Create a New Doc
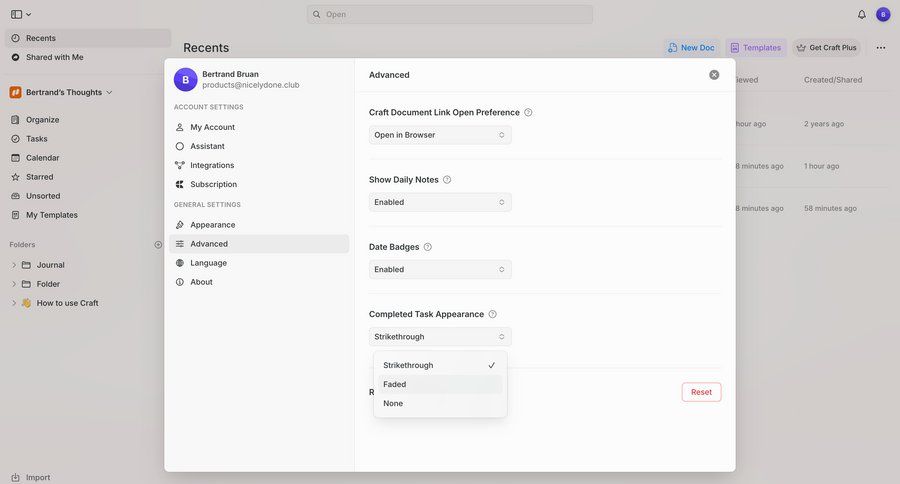 point(691,48)
